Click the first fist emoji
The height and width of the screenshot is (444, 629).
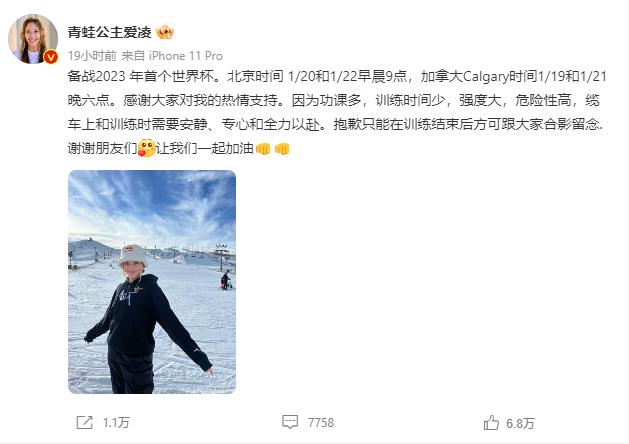[263, 149]
